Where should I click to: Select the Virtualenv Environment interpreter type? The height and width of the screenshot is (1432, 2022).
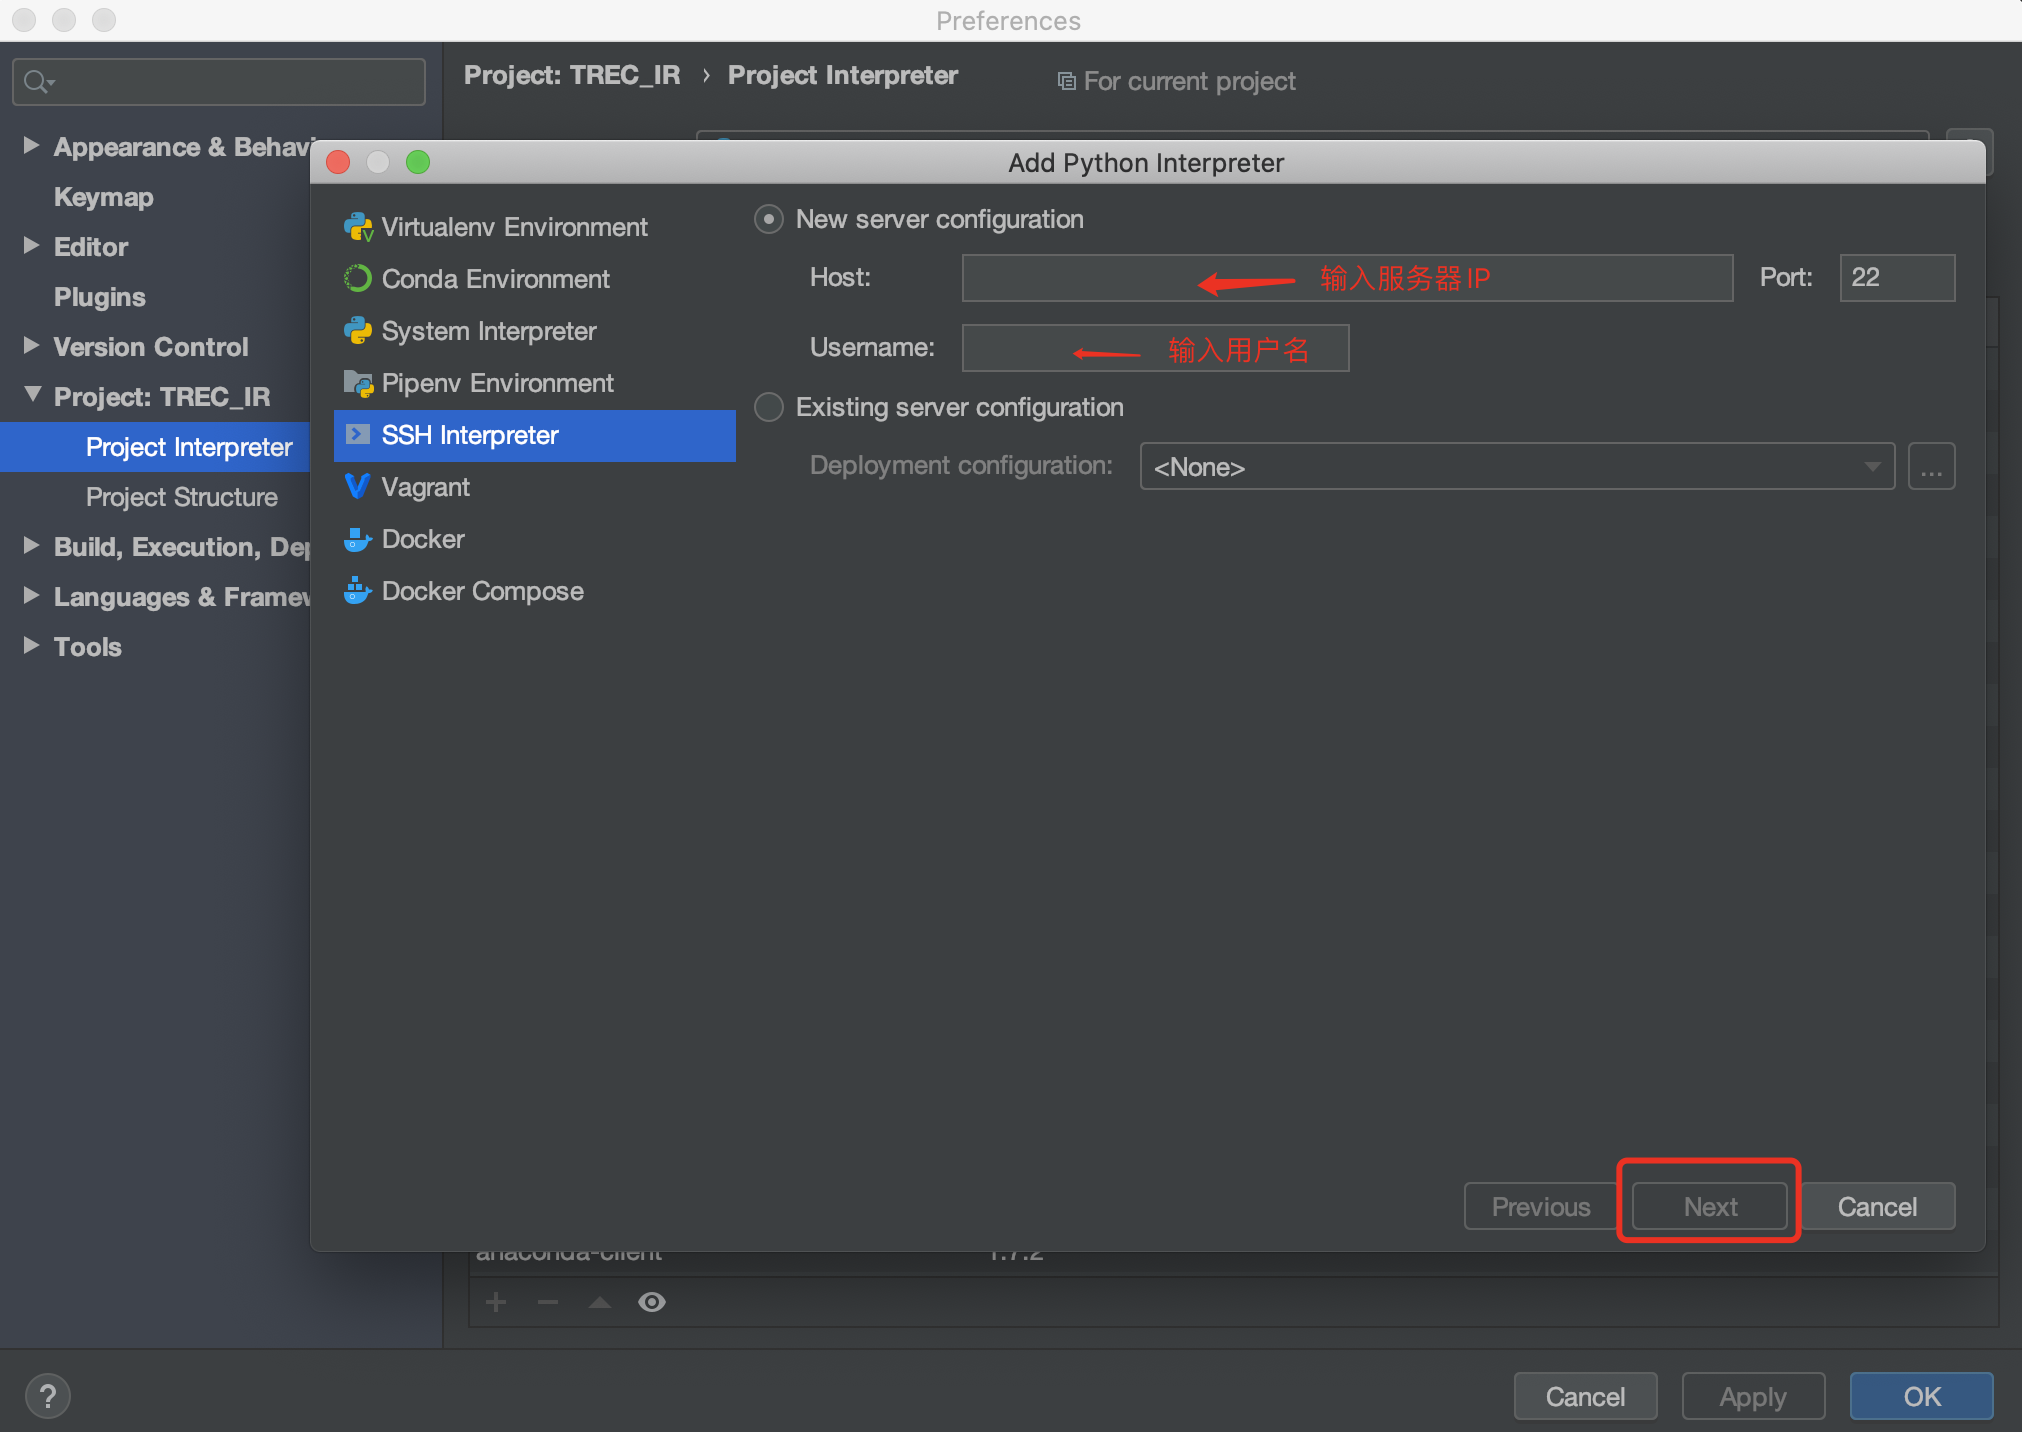point(514,226)
